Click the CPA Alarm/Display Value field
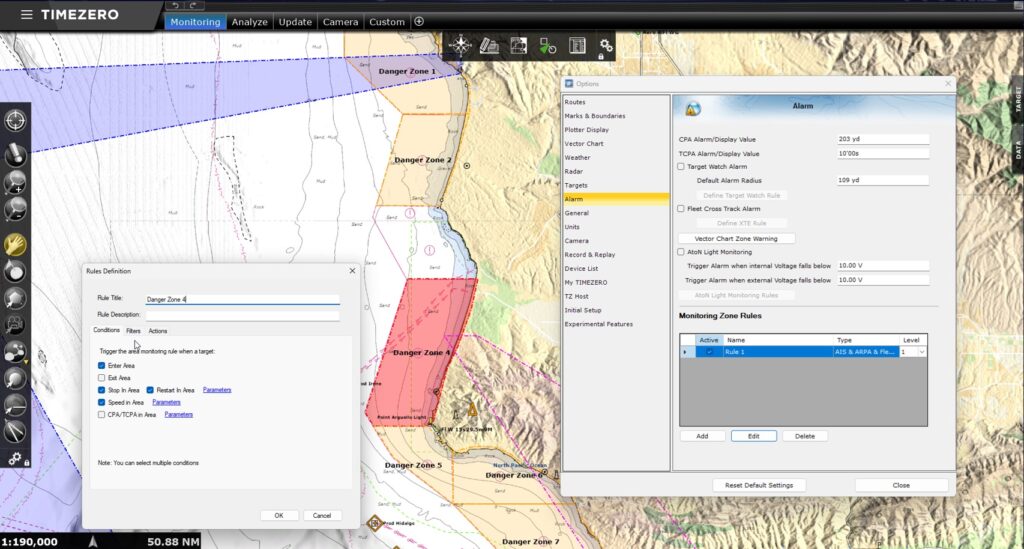The image size is (1024, 549). coord(883,139)
